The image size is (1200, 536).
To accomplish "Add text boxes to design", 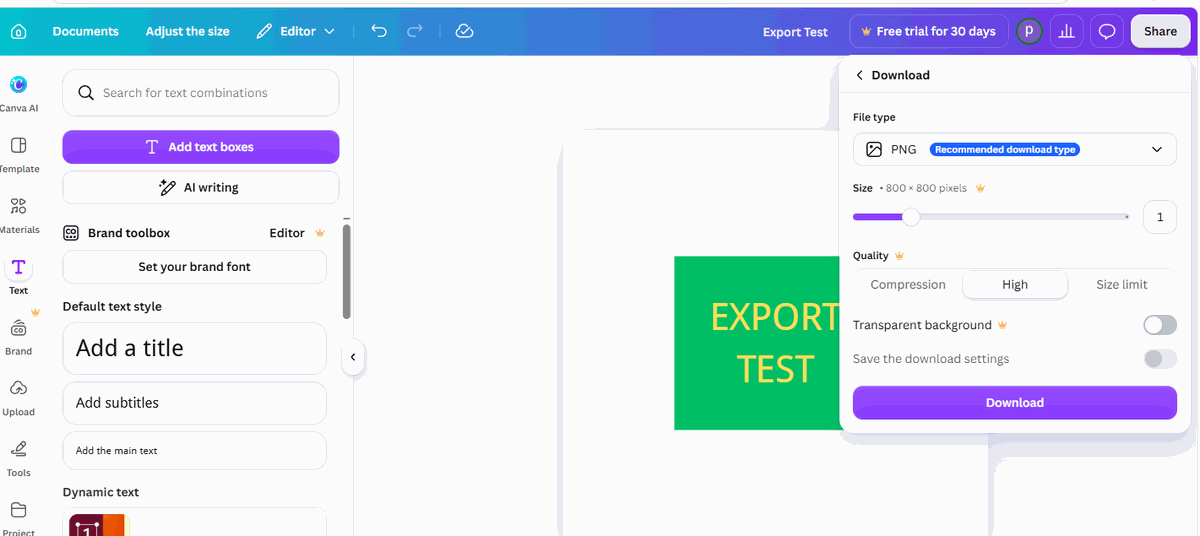I will coord(201,147).
